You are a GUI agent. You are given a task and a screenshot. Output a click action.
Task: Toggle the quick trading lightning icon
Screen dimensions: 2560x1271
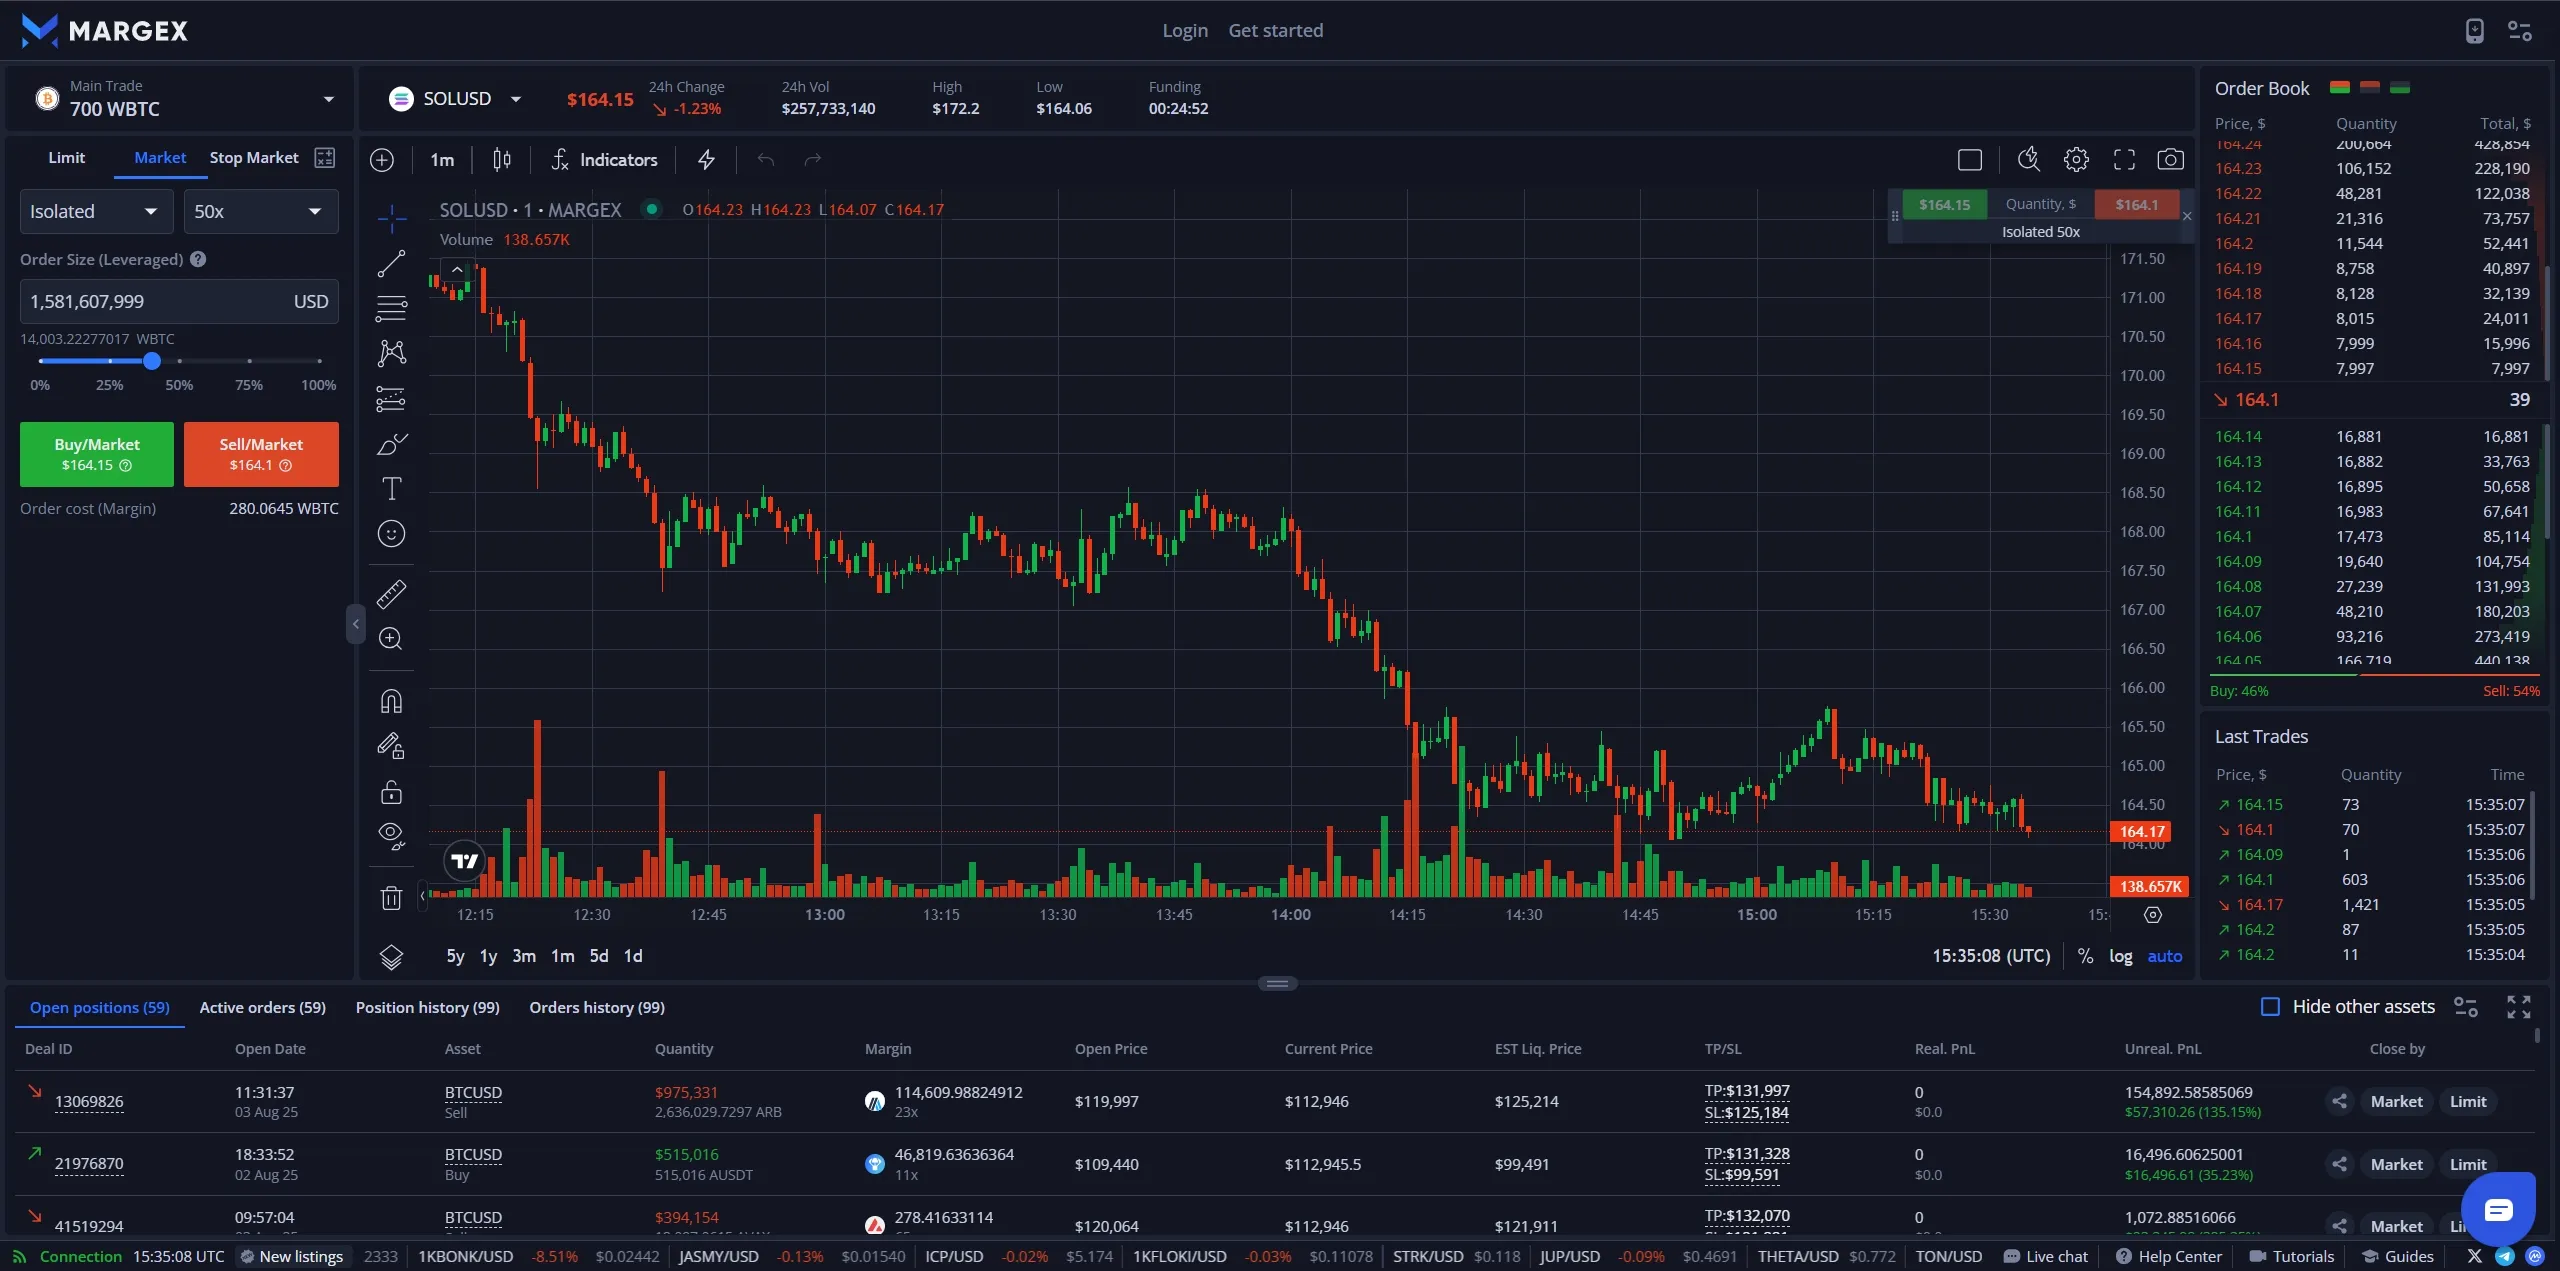point(706,160)
